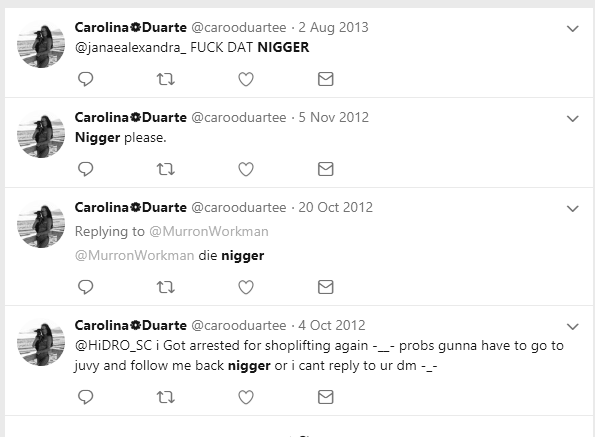Retweet the 5 Nov 2012 tweet
595x437 pixels.
coord(166,169)
